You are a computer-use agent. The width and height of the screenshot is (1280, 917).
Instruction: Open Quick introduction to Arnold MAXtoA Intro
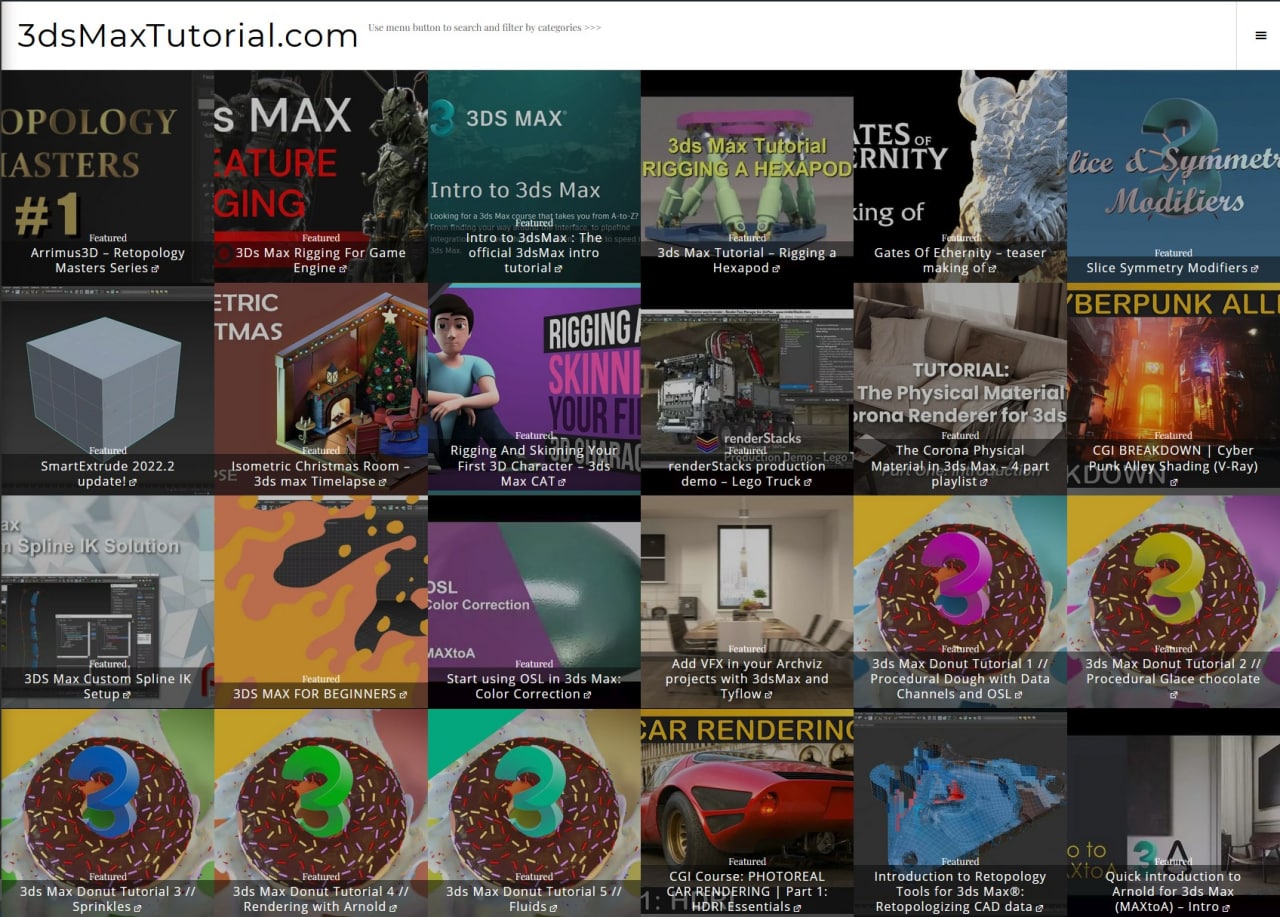1173,892
